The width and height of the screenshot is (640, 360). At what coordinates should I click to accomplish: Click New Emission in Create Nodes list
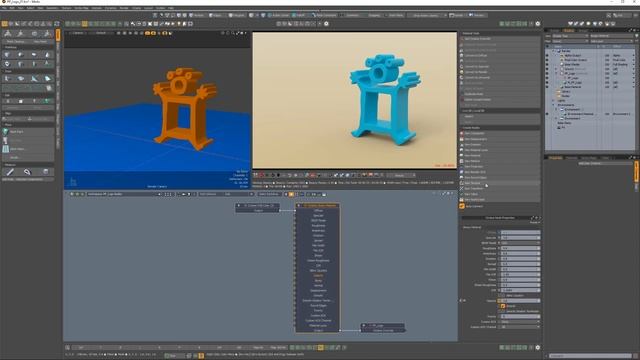click(x=500, y=144)
